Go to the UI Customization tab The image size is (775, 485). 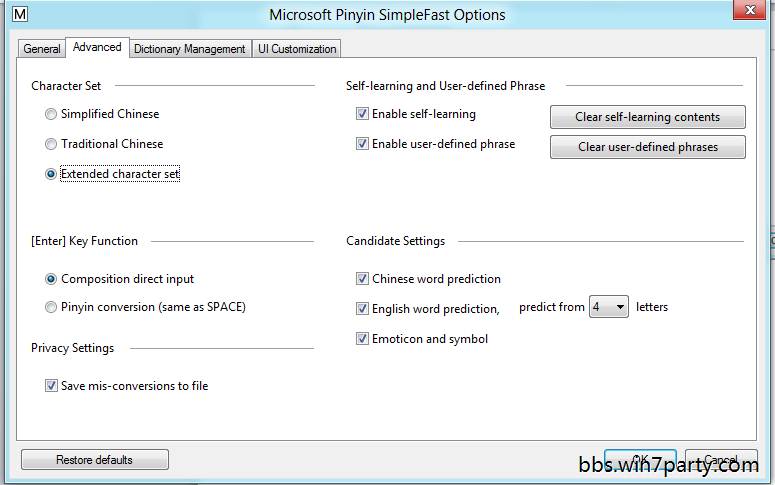click(296, 48)
